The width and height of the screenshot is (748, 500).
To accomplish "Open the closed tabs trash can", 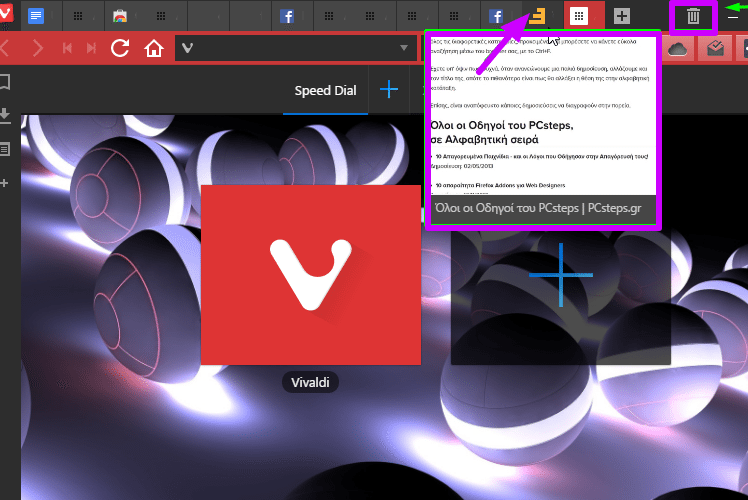I will pos(693,17).
